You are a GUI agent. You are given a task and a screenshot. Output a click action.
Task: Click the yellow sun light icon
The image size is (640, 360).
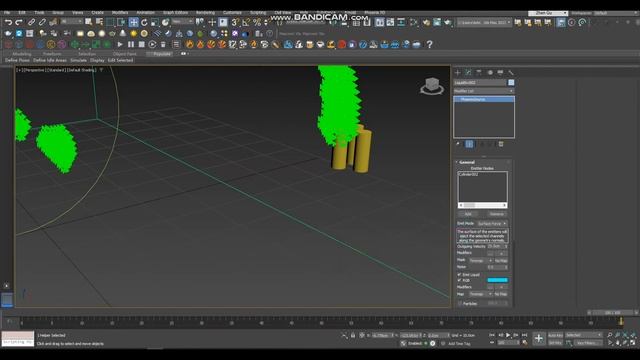[133, 33]
